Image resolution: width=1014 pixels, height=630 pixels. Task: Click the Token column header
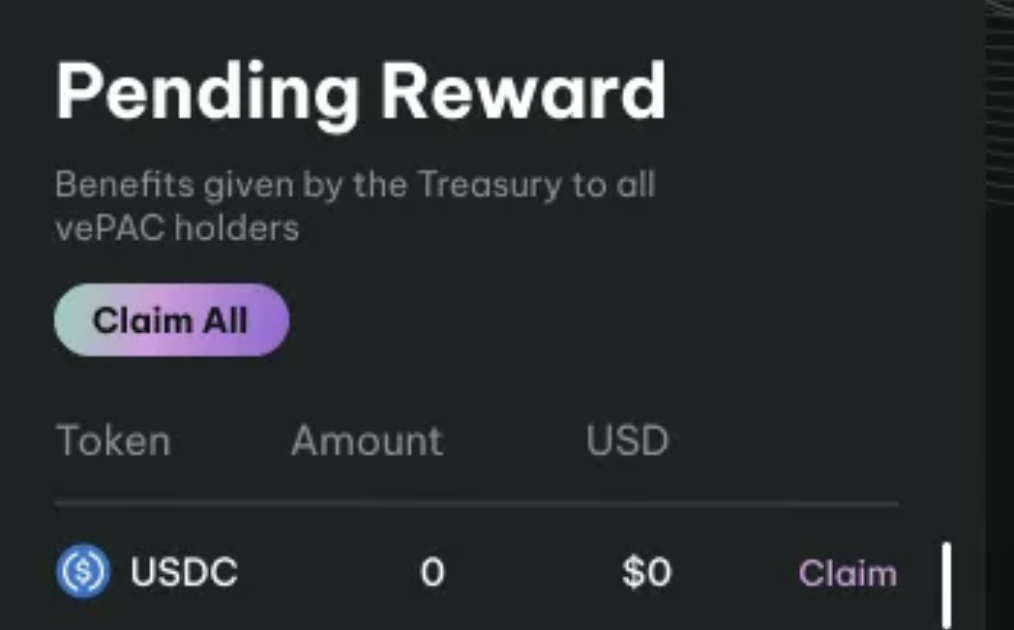(x=113, y=441)
